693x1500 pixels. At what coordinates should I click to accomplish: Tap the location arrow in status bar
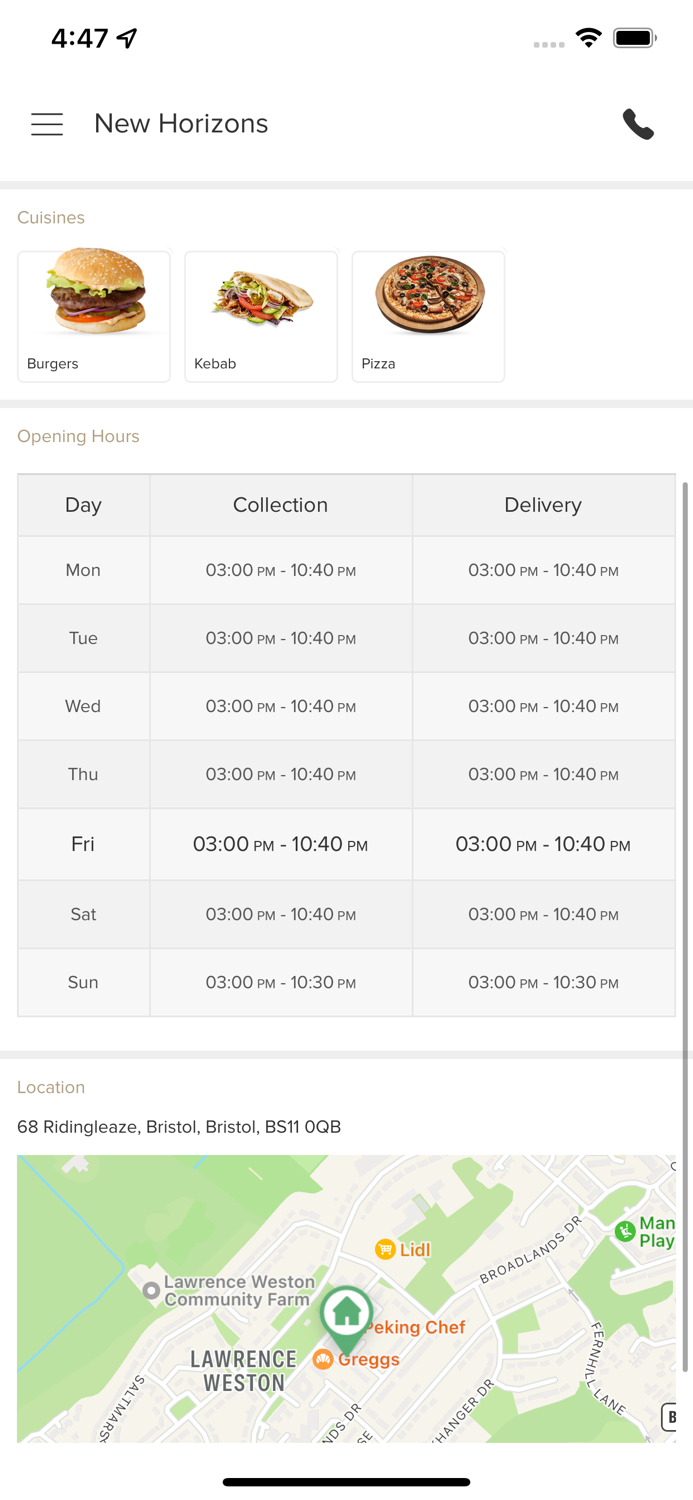[x=127, y=38]
